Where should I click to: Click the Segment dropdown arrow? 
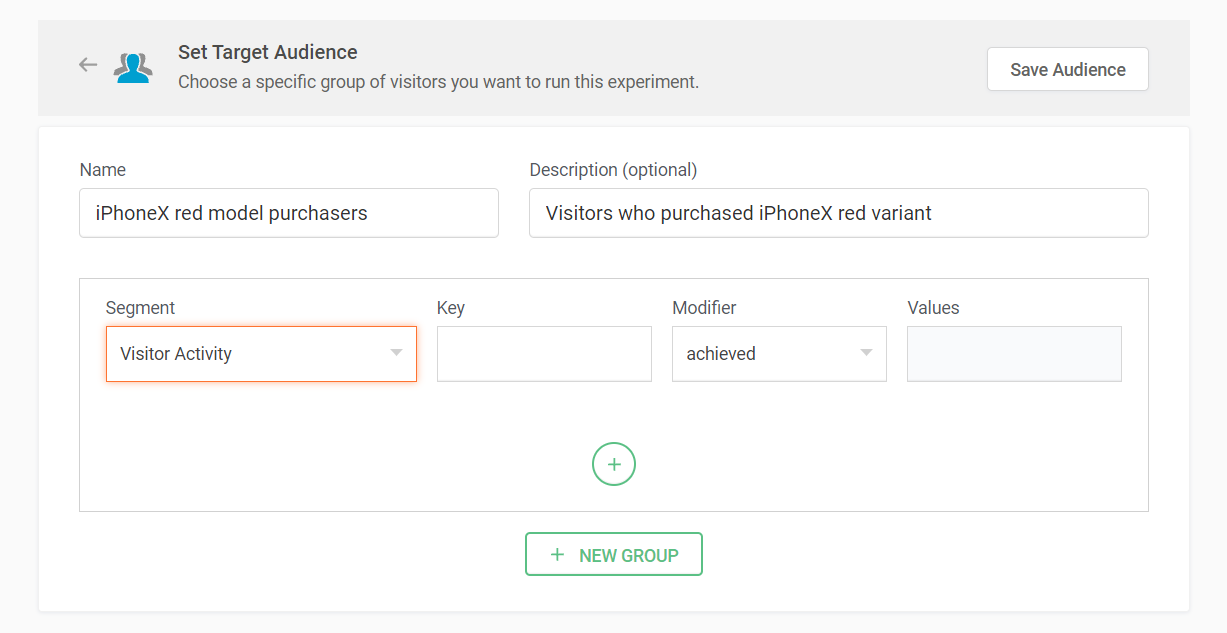point(396,353)
